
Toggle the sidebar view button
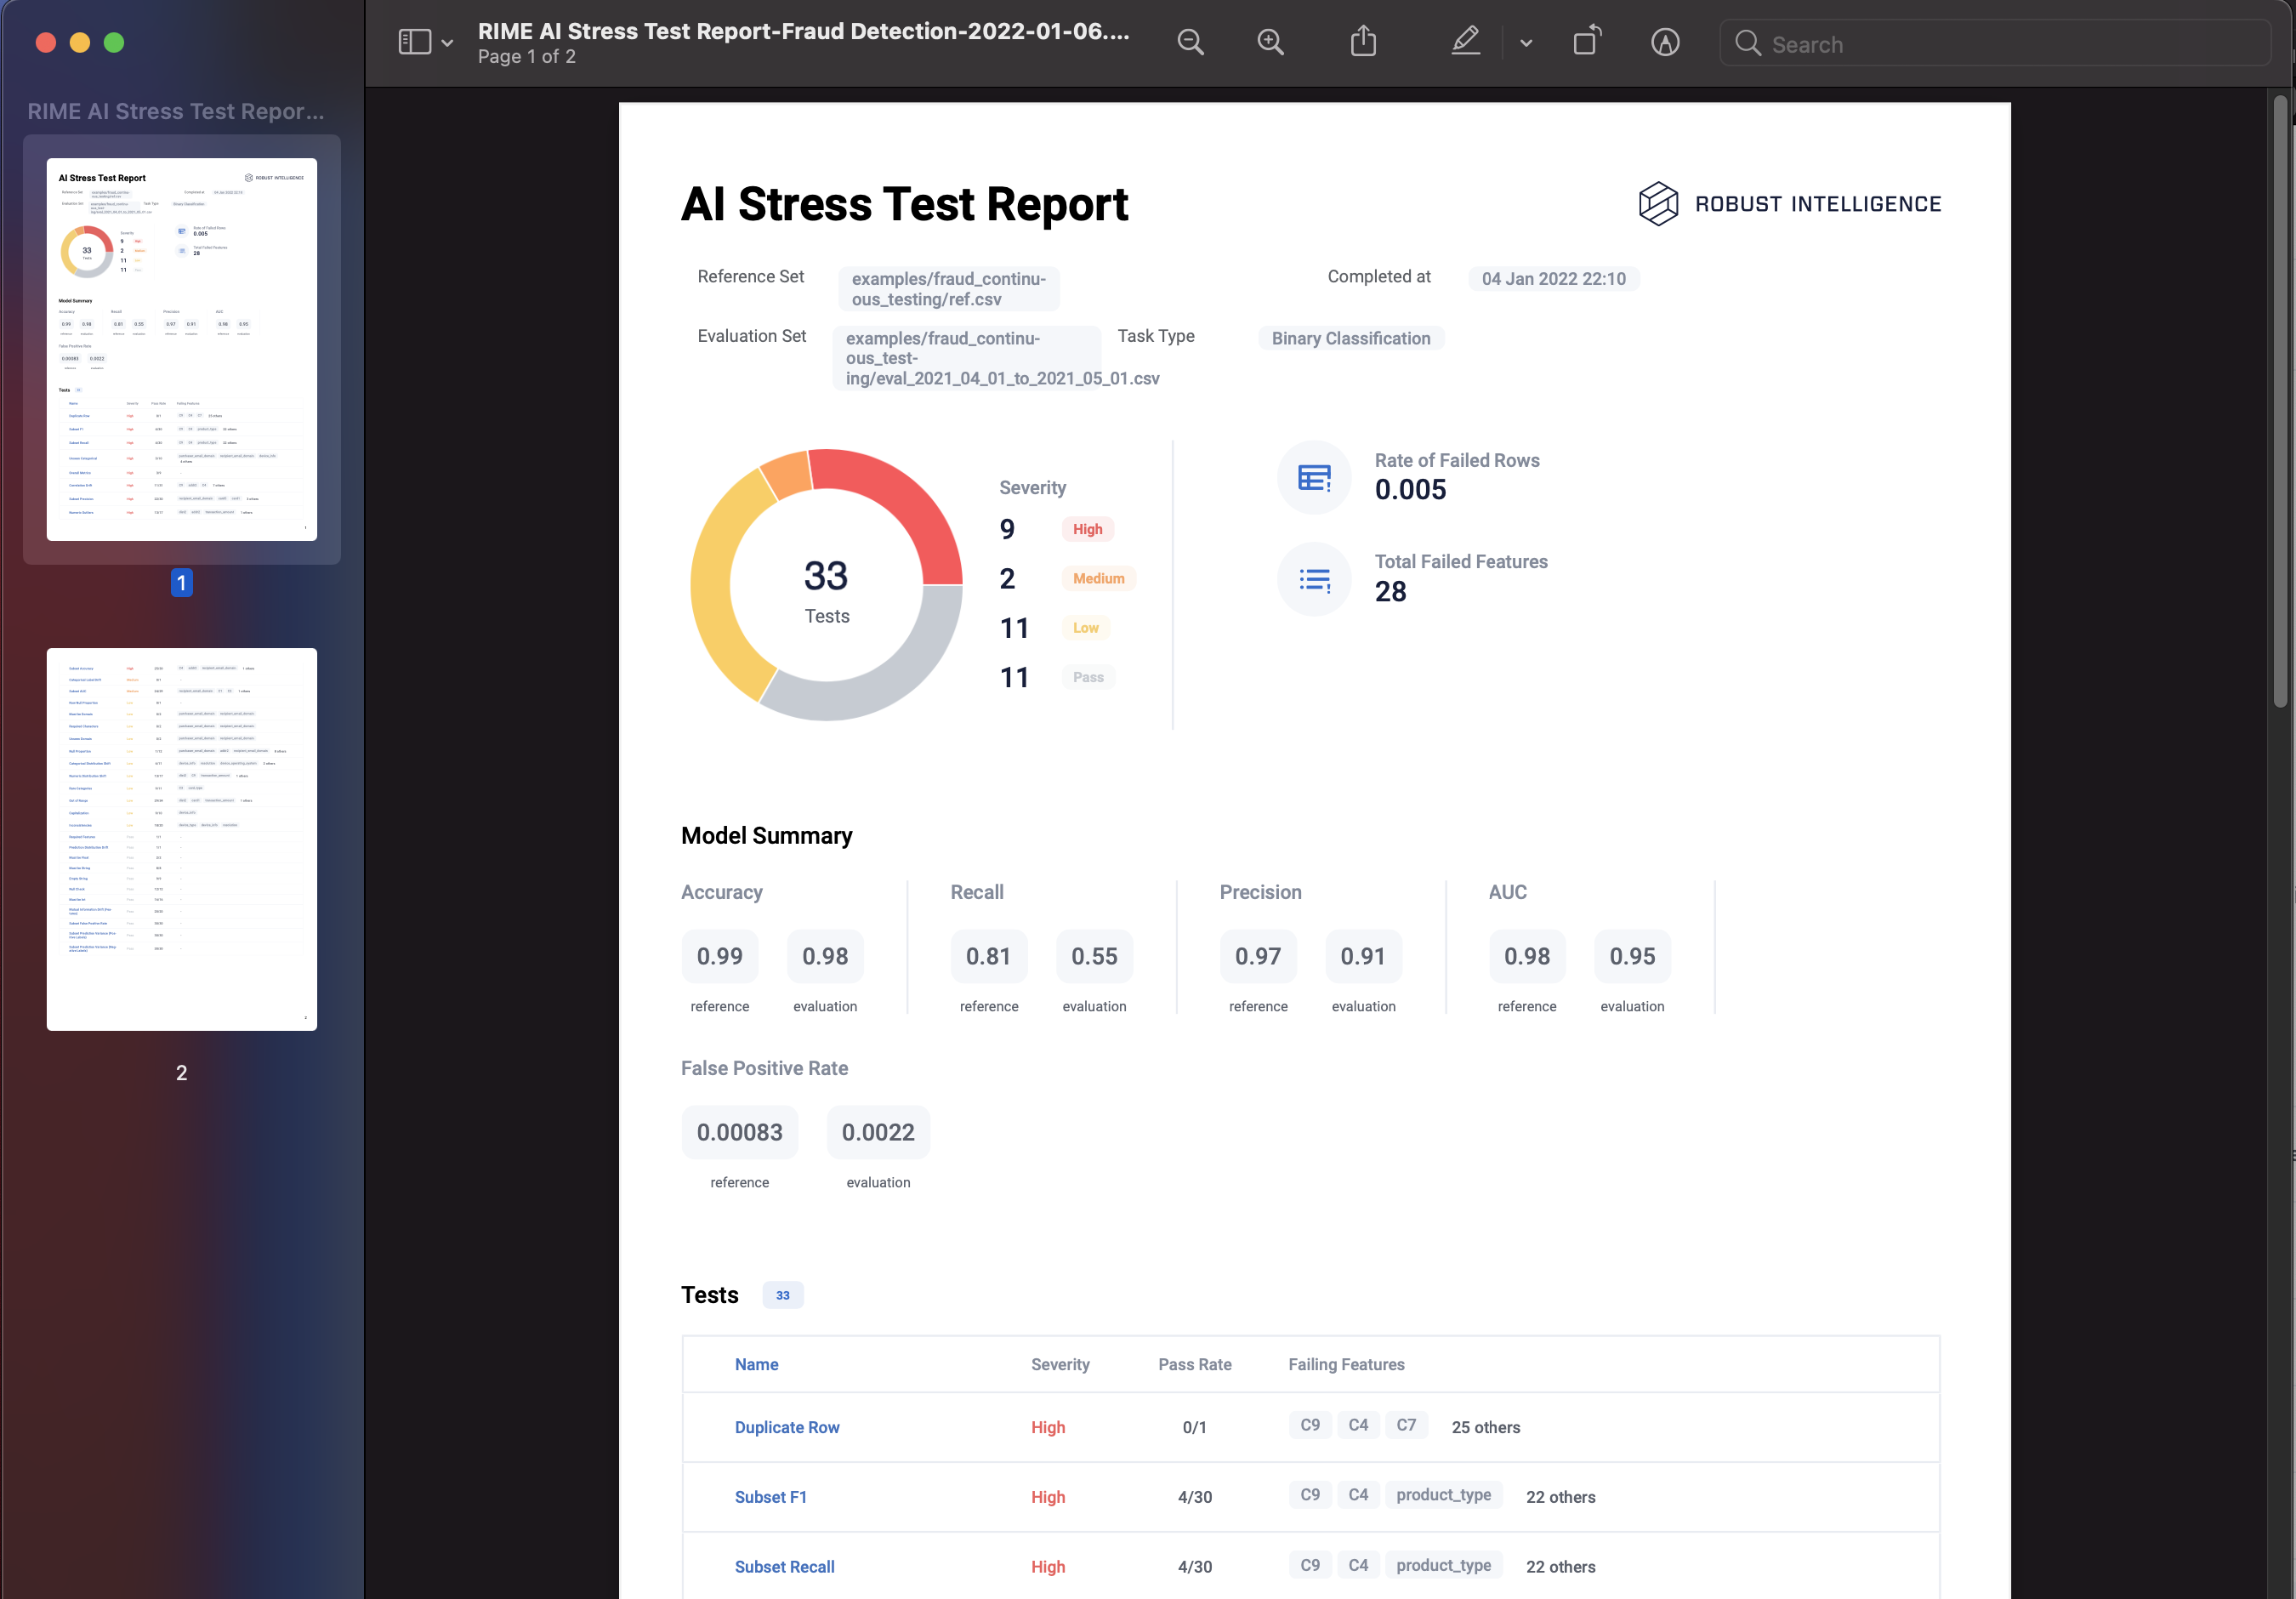414,42
